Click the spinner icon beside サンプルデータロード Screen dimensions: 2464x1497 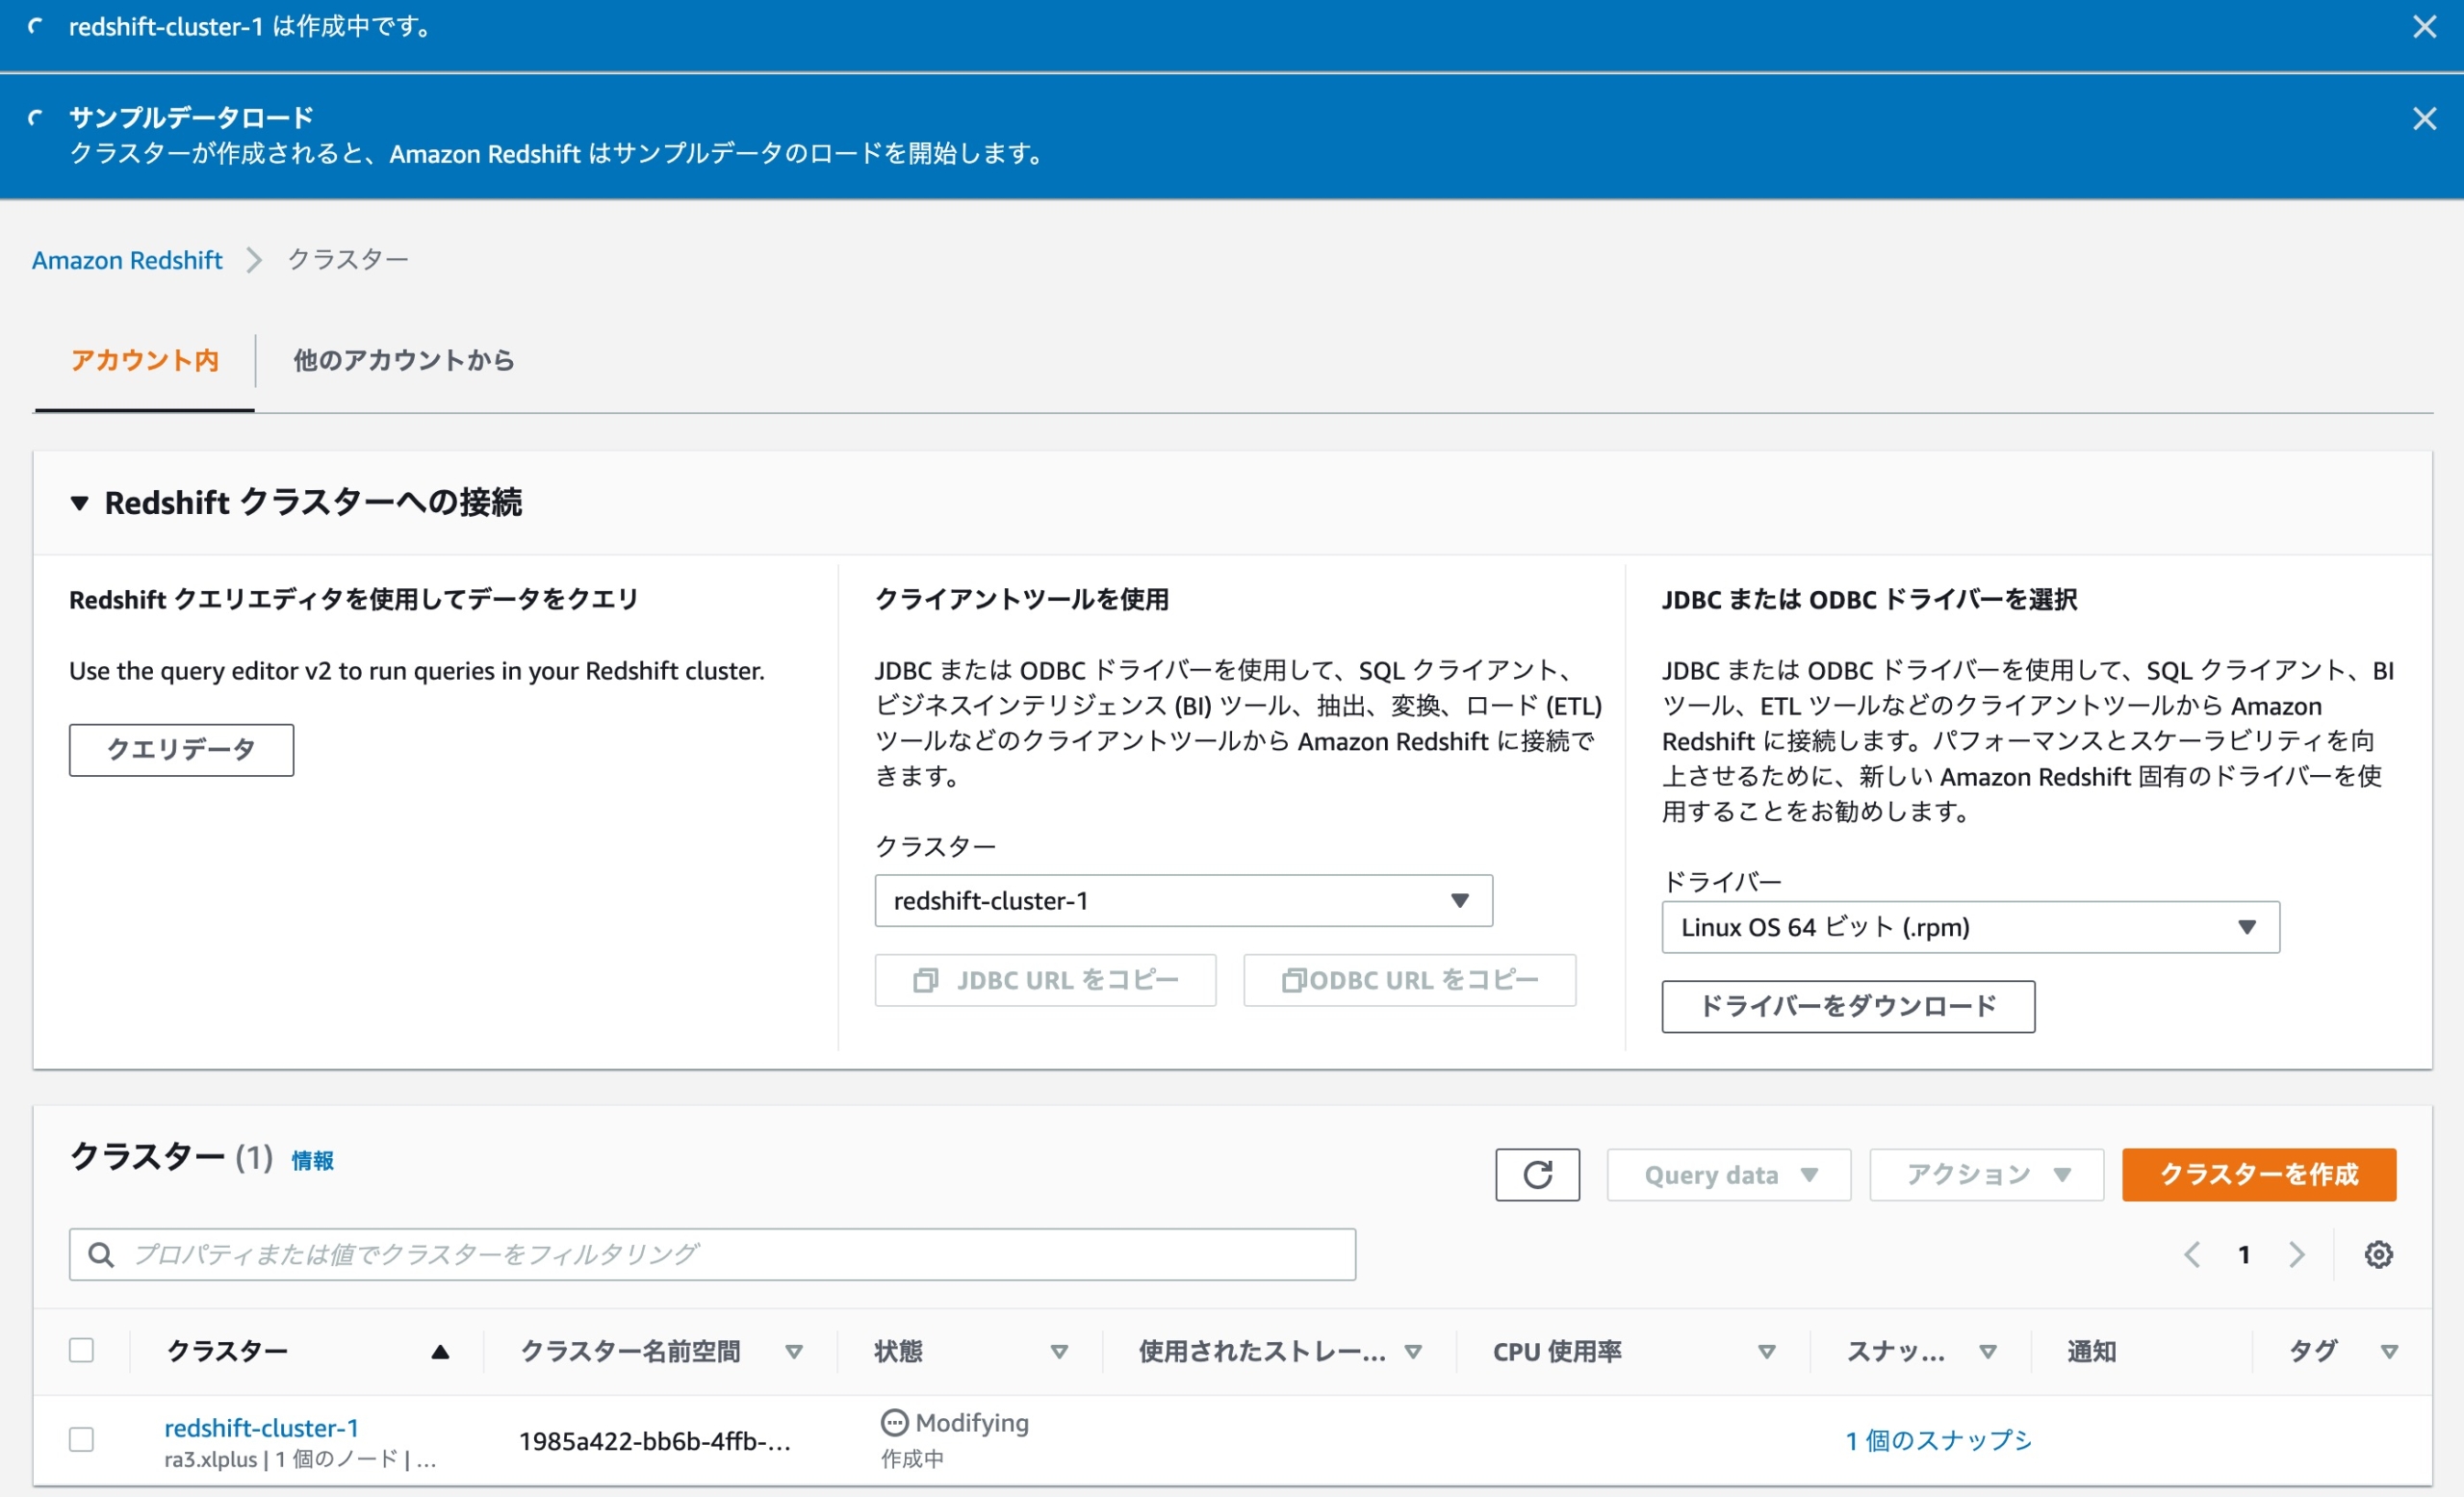click(36, 118)
